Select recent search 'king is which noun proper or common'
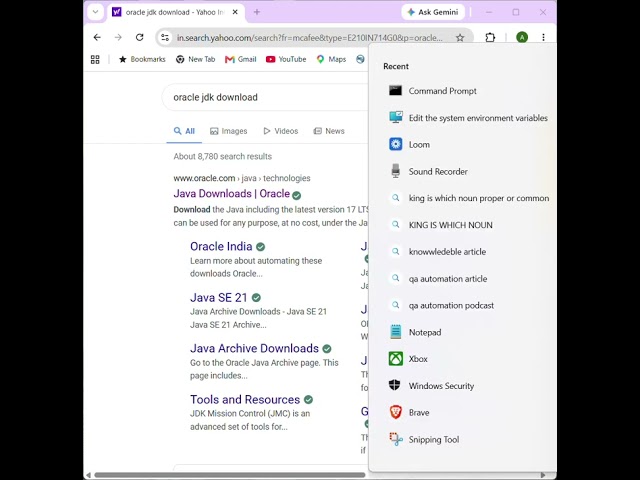The height and width of the screenshot is (480, 640). coord(469,198)
